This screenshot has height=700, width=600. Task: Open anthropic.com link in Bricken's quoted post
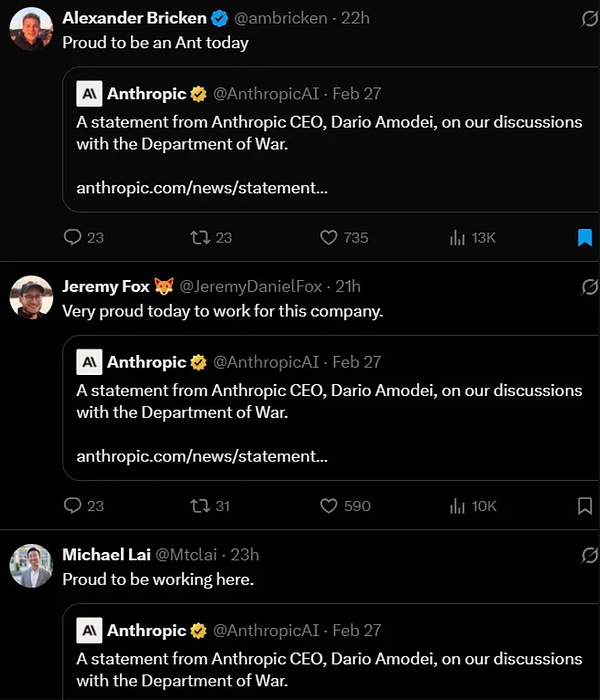pyautogui.click(x=201, y=187)
